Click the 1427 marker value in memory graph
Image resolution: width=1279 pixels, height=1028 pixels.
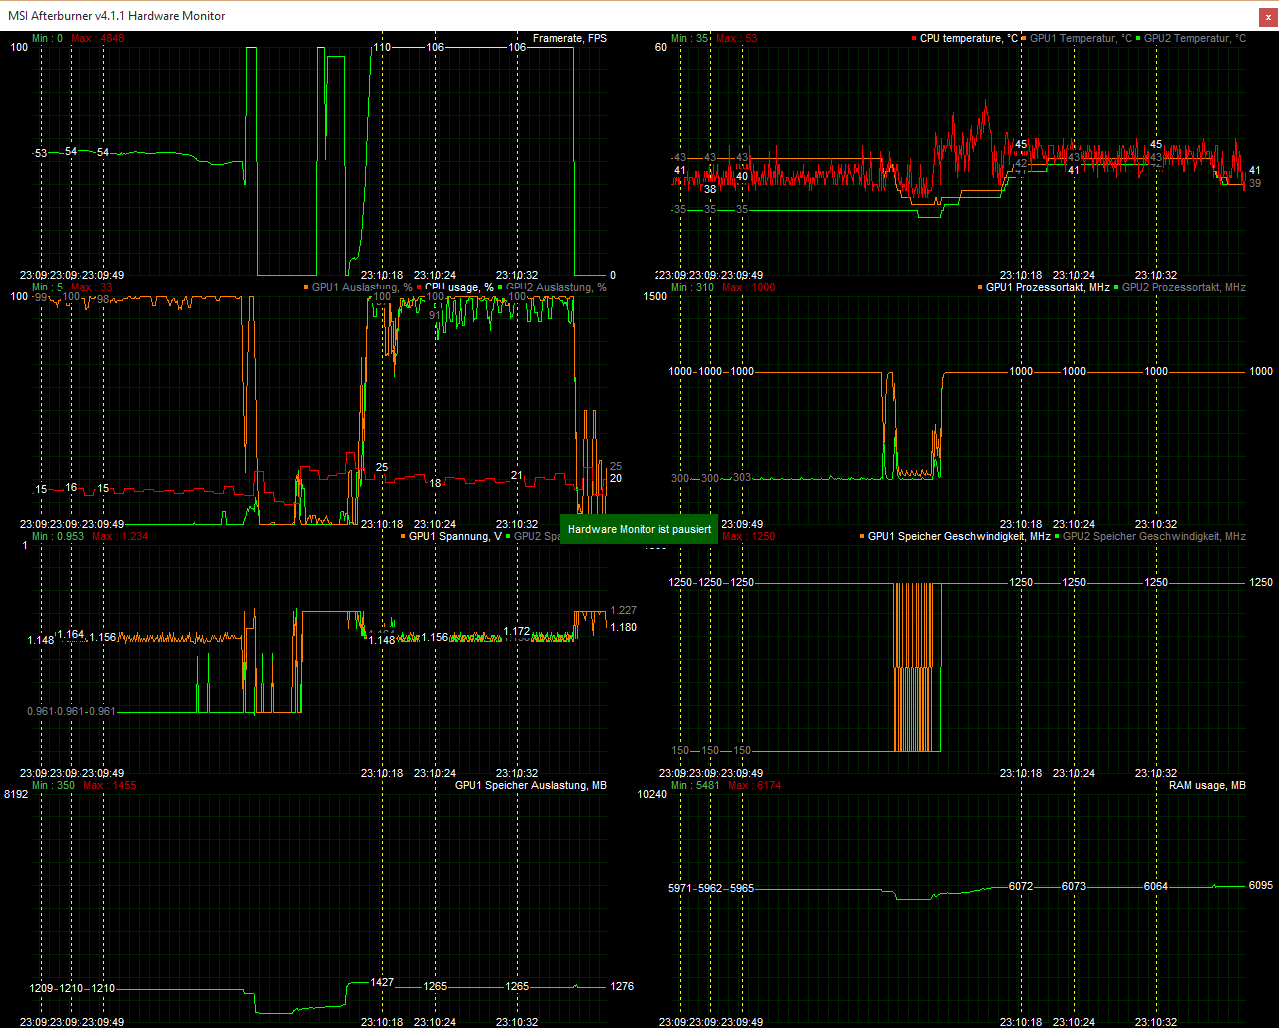pos(382,982)
